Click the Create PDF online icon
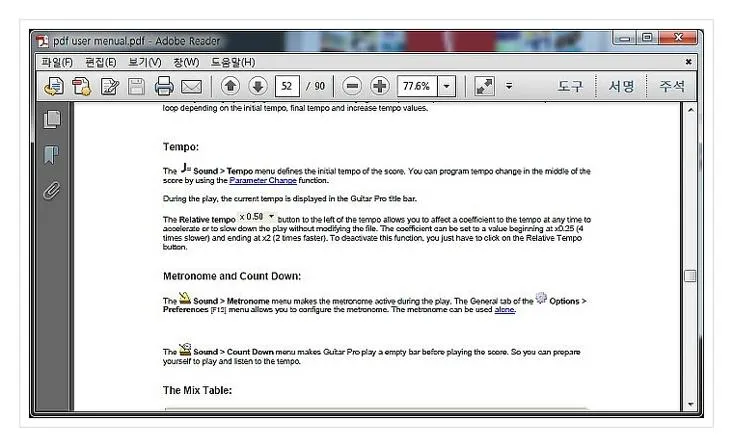 pyautogui.click(x=54, y=87)
